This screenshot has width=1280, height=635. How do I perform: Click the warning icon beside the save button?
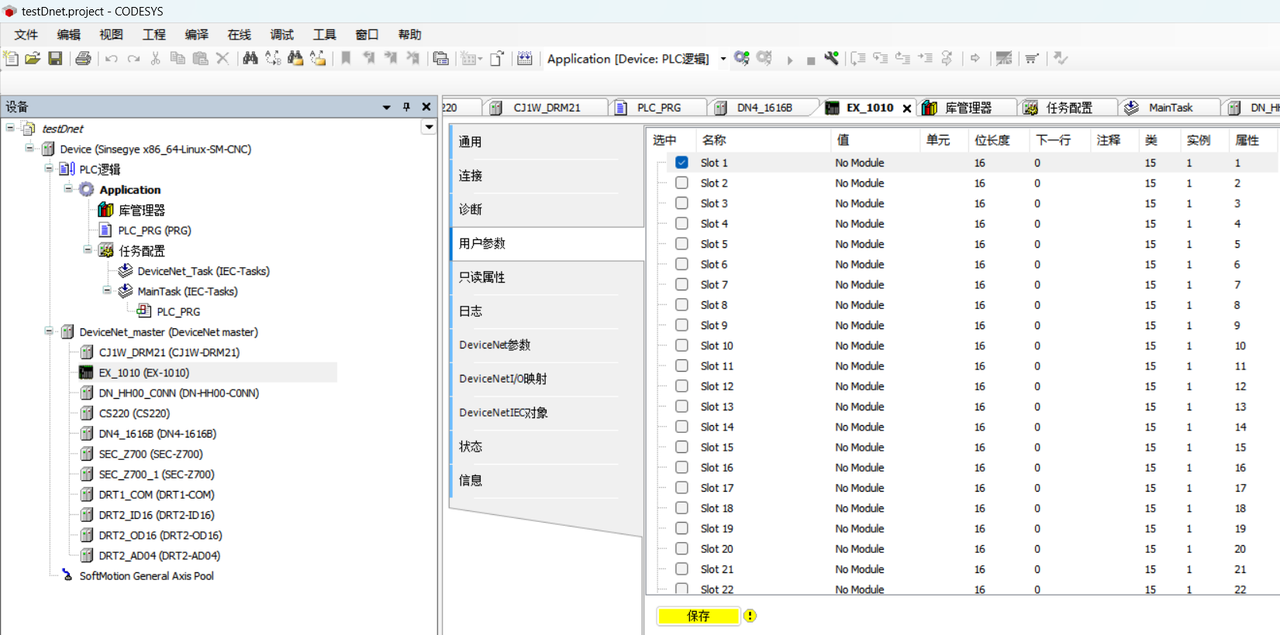[x=750, y=616]
